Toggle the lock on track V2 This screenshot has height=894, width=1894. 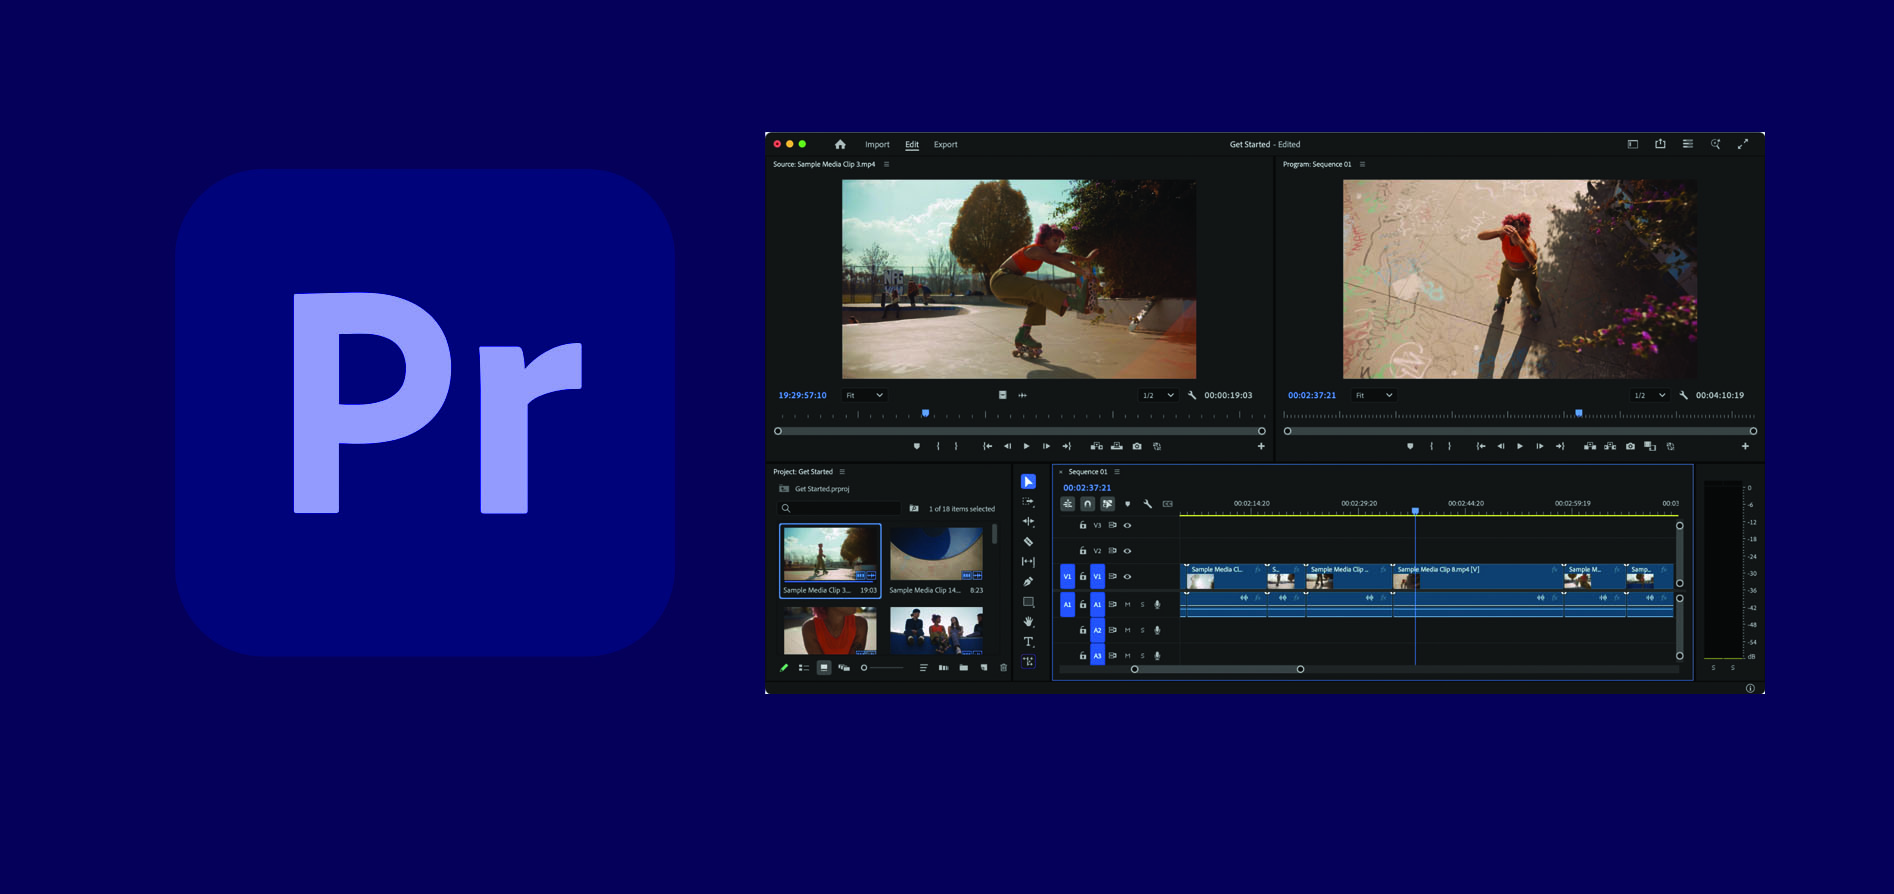(x=1082, y=551)
